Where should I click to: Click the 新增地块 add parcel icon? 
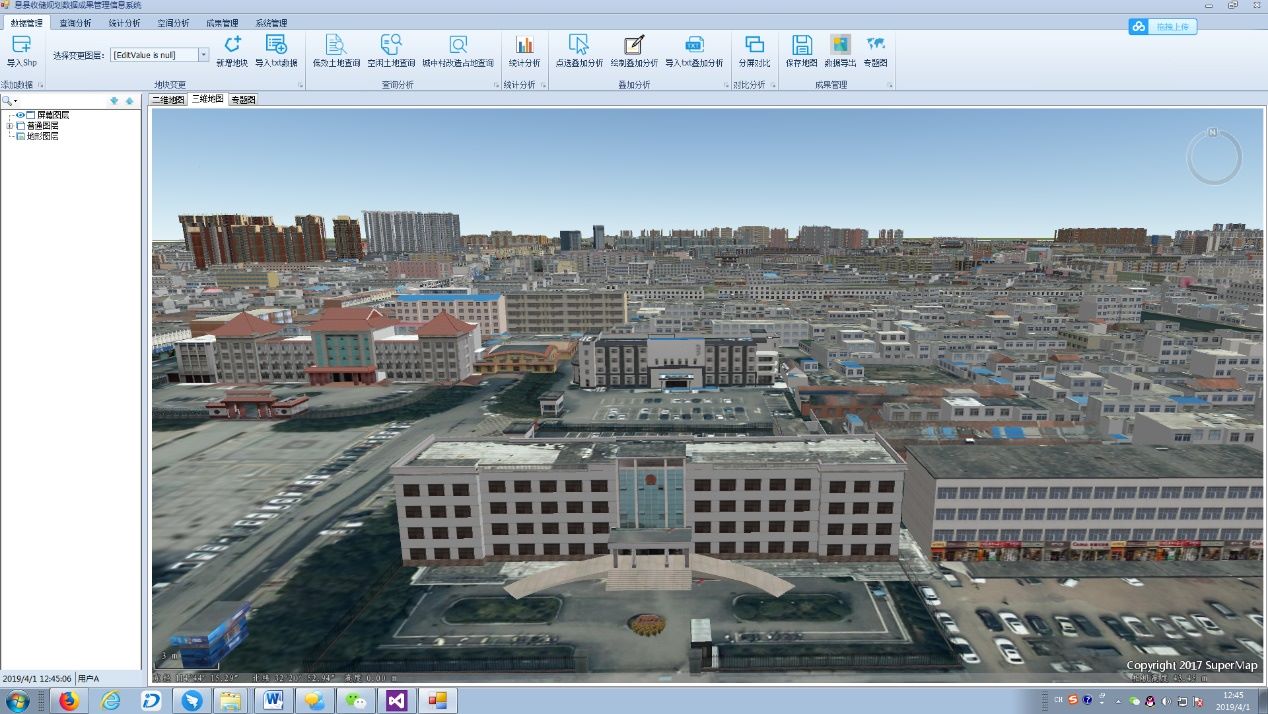pyautogui.click(x=232, y=45)
